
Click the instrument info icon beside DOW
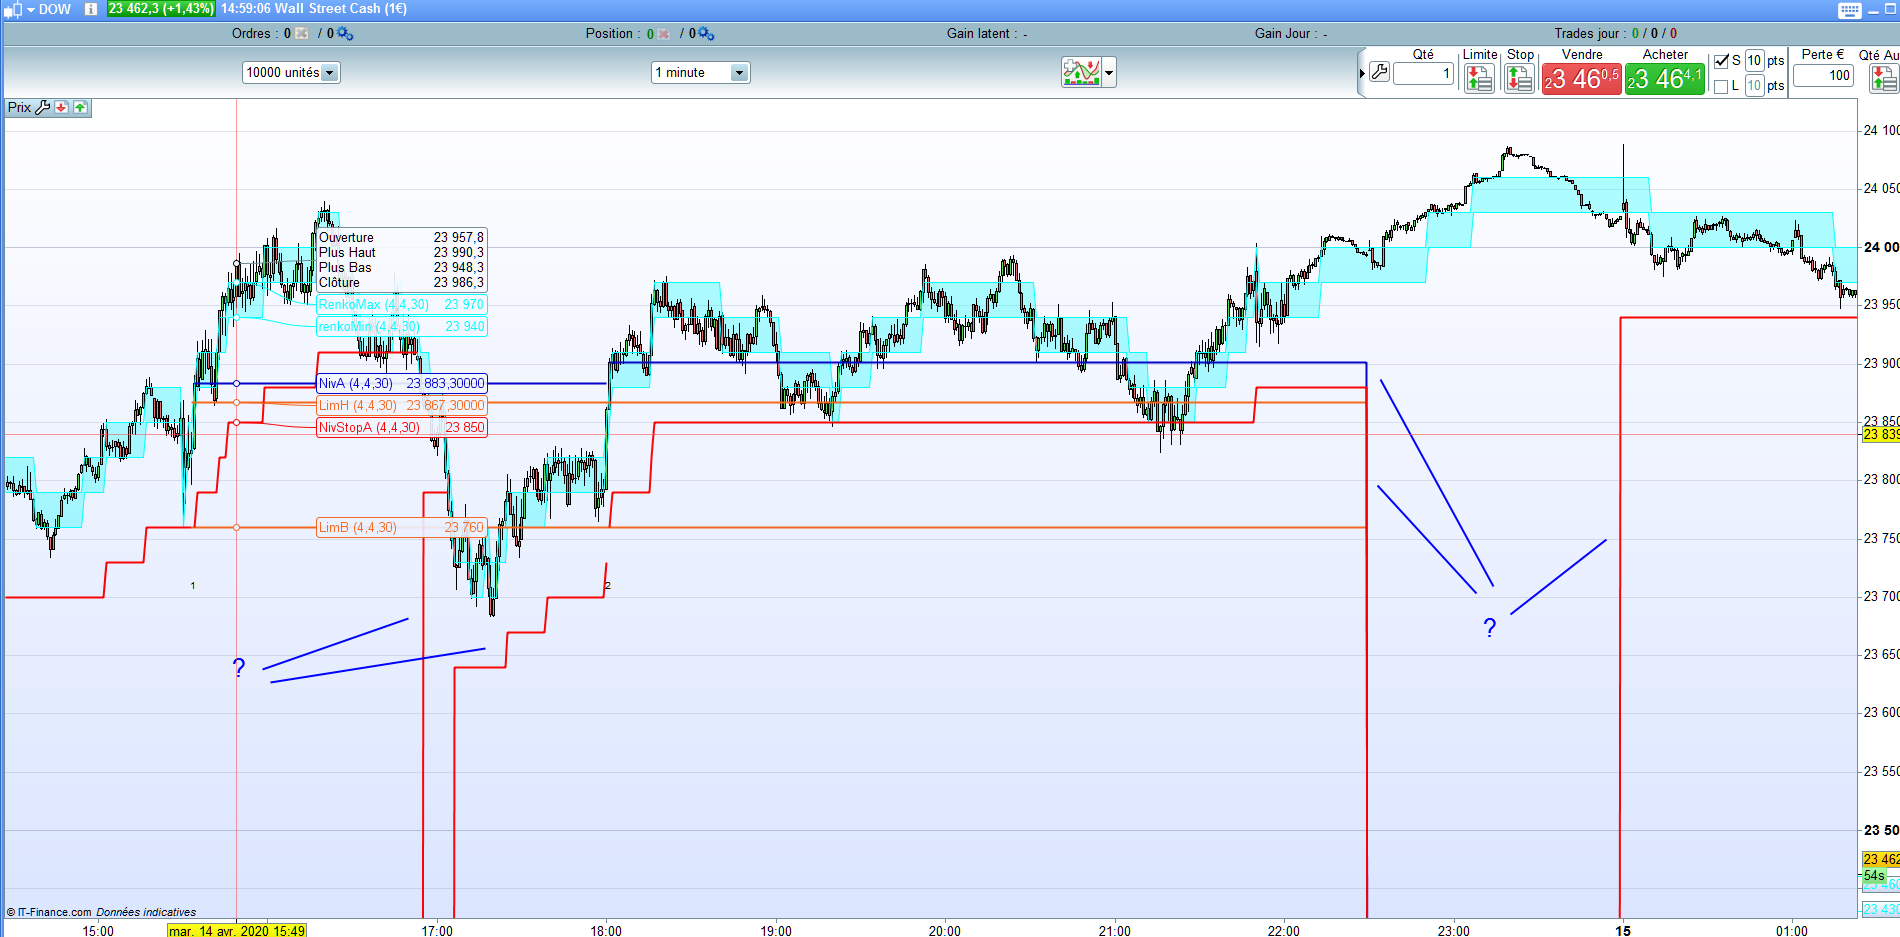coord(91,9)
